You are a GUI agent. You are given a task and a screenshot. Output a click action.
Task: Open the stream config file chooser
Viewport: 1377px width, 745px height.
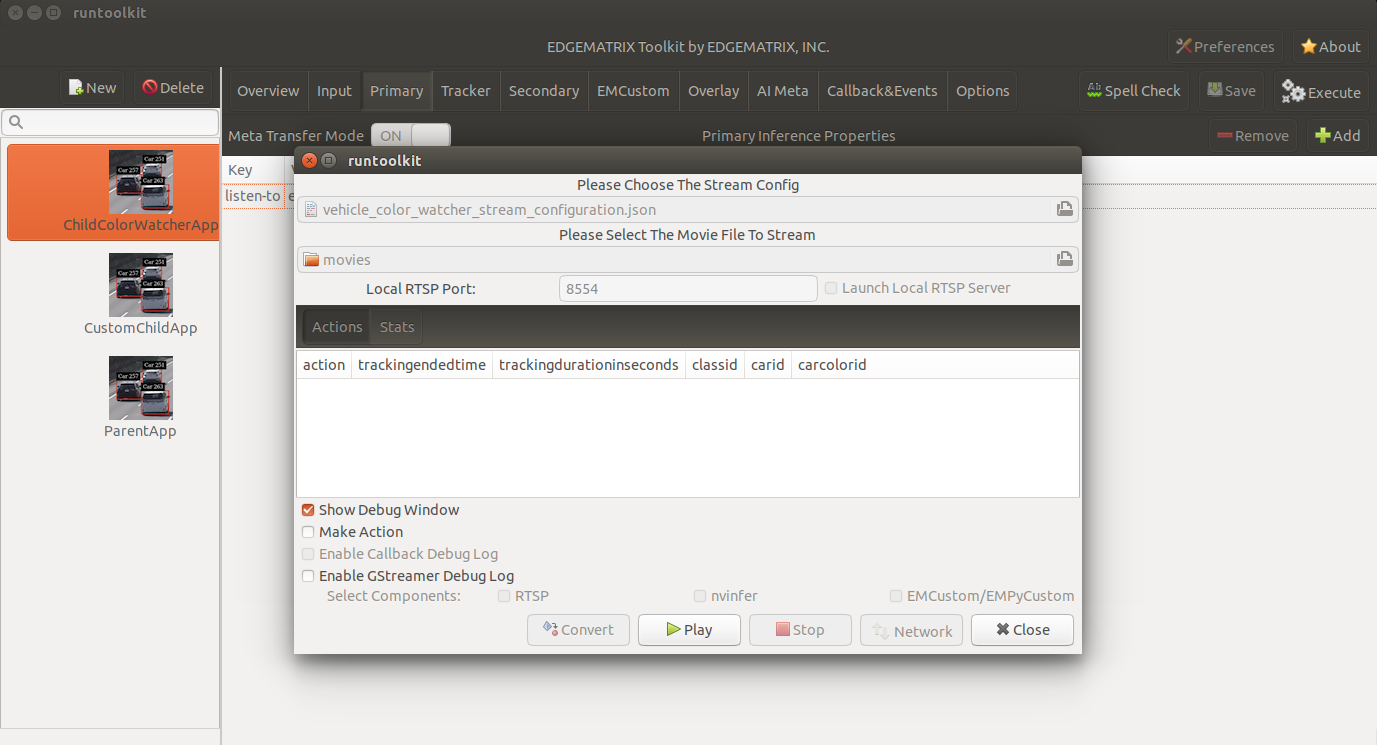688,209
